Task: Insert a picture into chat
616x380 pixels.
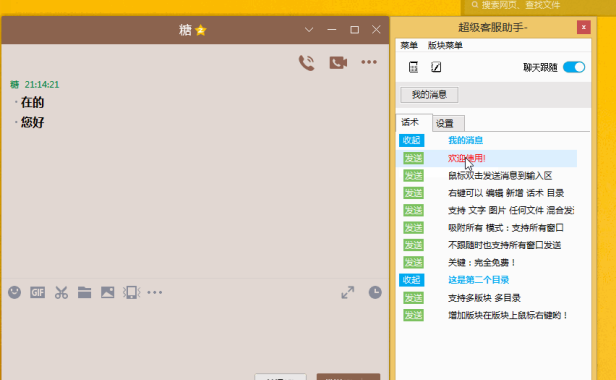Action: tap(108, 292)
